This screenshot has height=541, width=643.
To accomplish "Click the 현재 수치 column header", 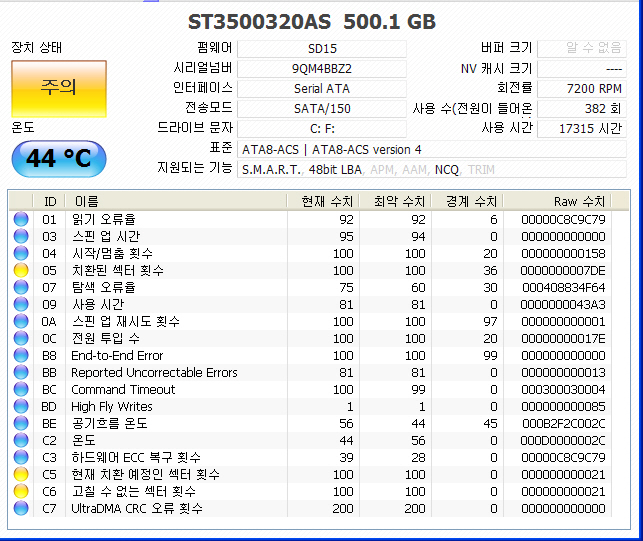I will tap(323, 201).
